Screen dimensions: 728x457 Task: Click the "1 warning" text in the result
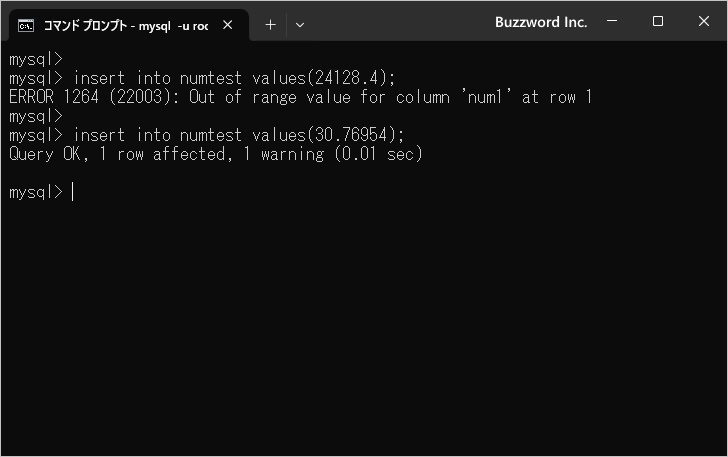(x=284, y=154)
